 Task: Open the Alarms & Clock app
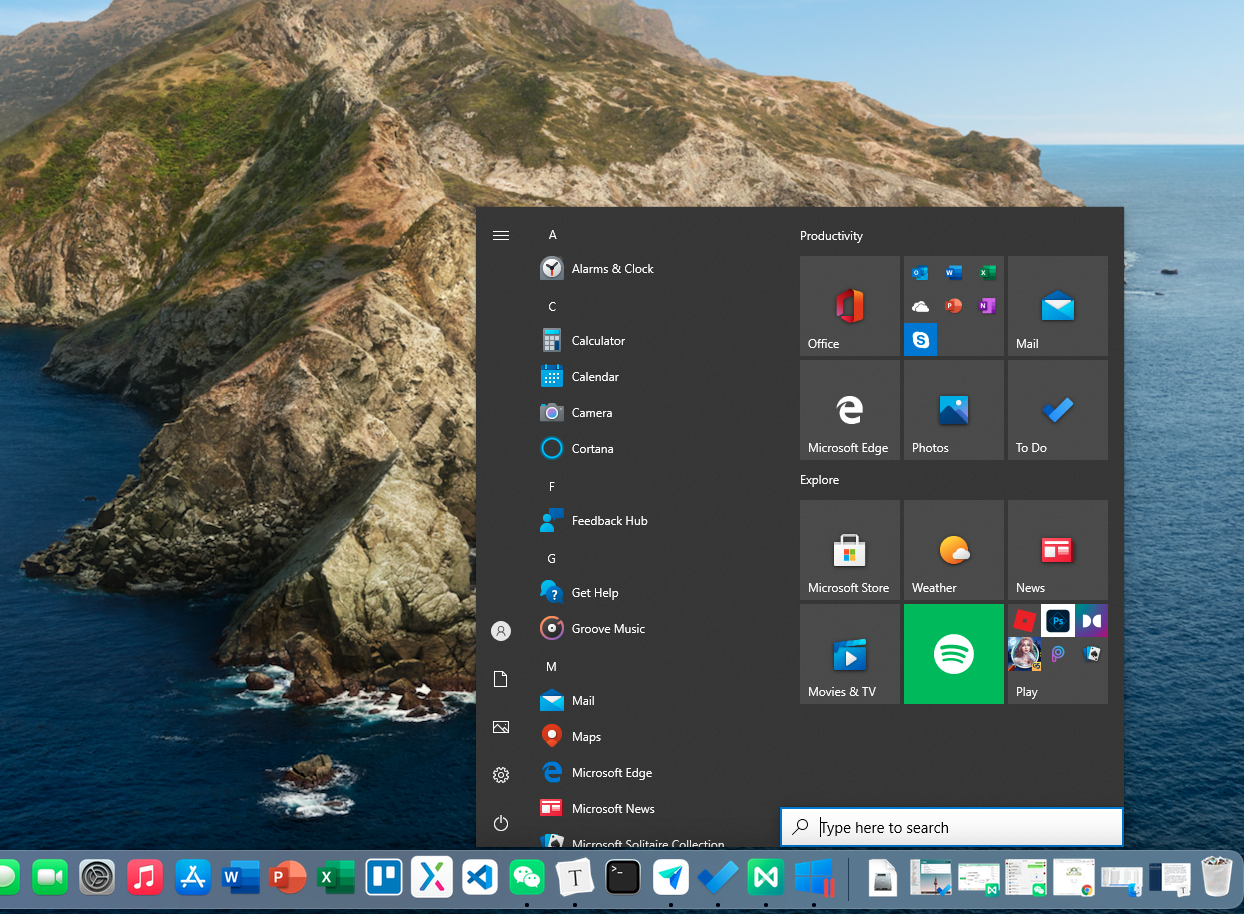611,268
